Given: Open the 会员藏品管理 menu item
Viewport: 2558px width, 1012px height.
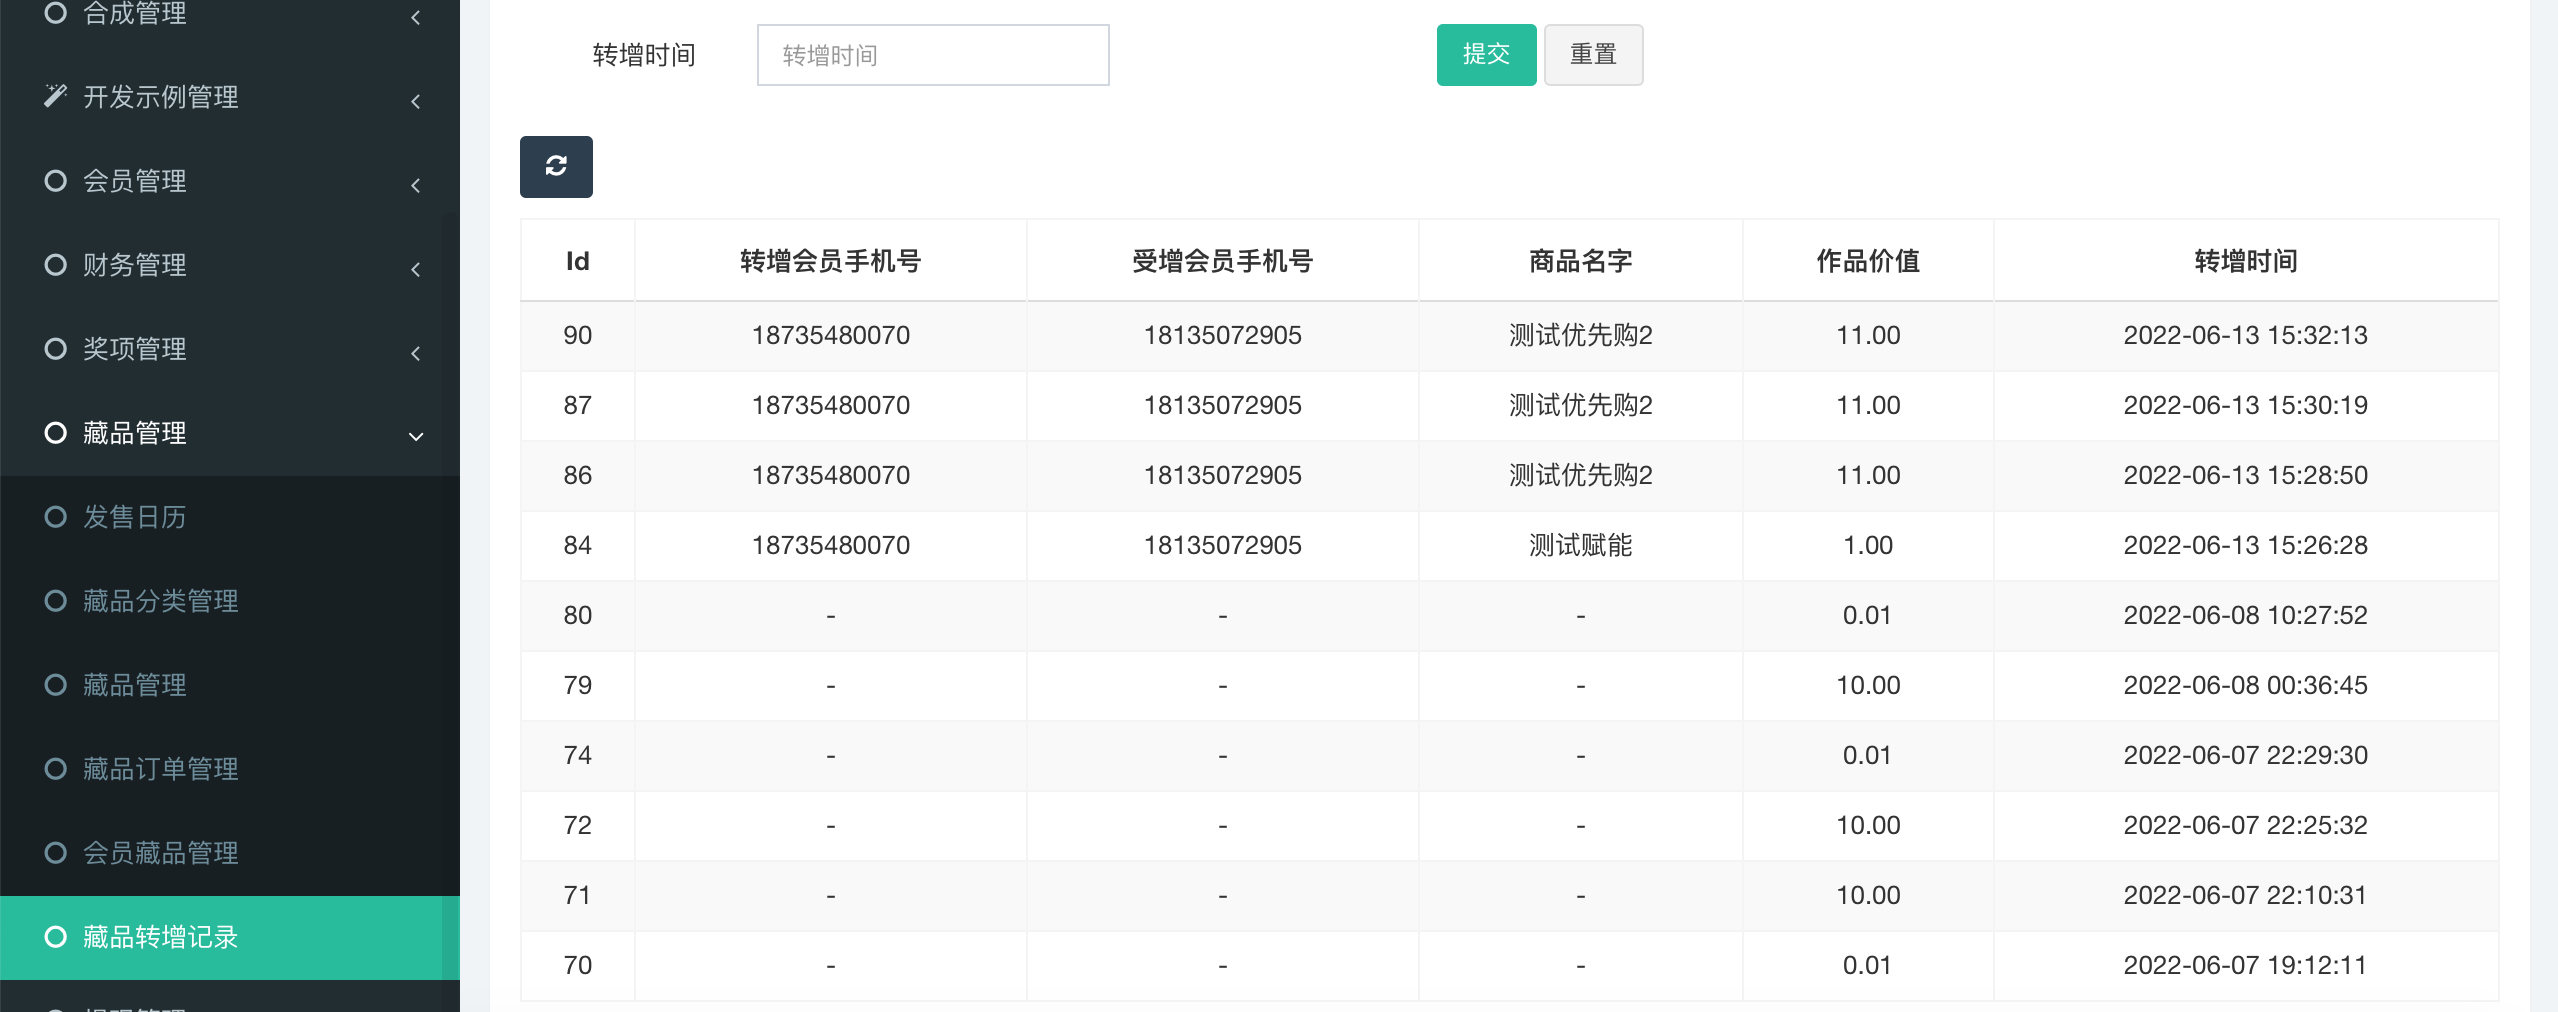Looking at the screenshot, I should [x=160, y=853].
